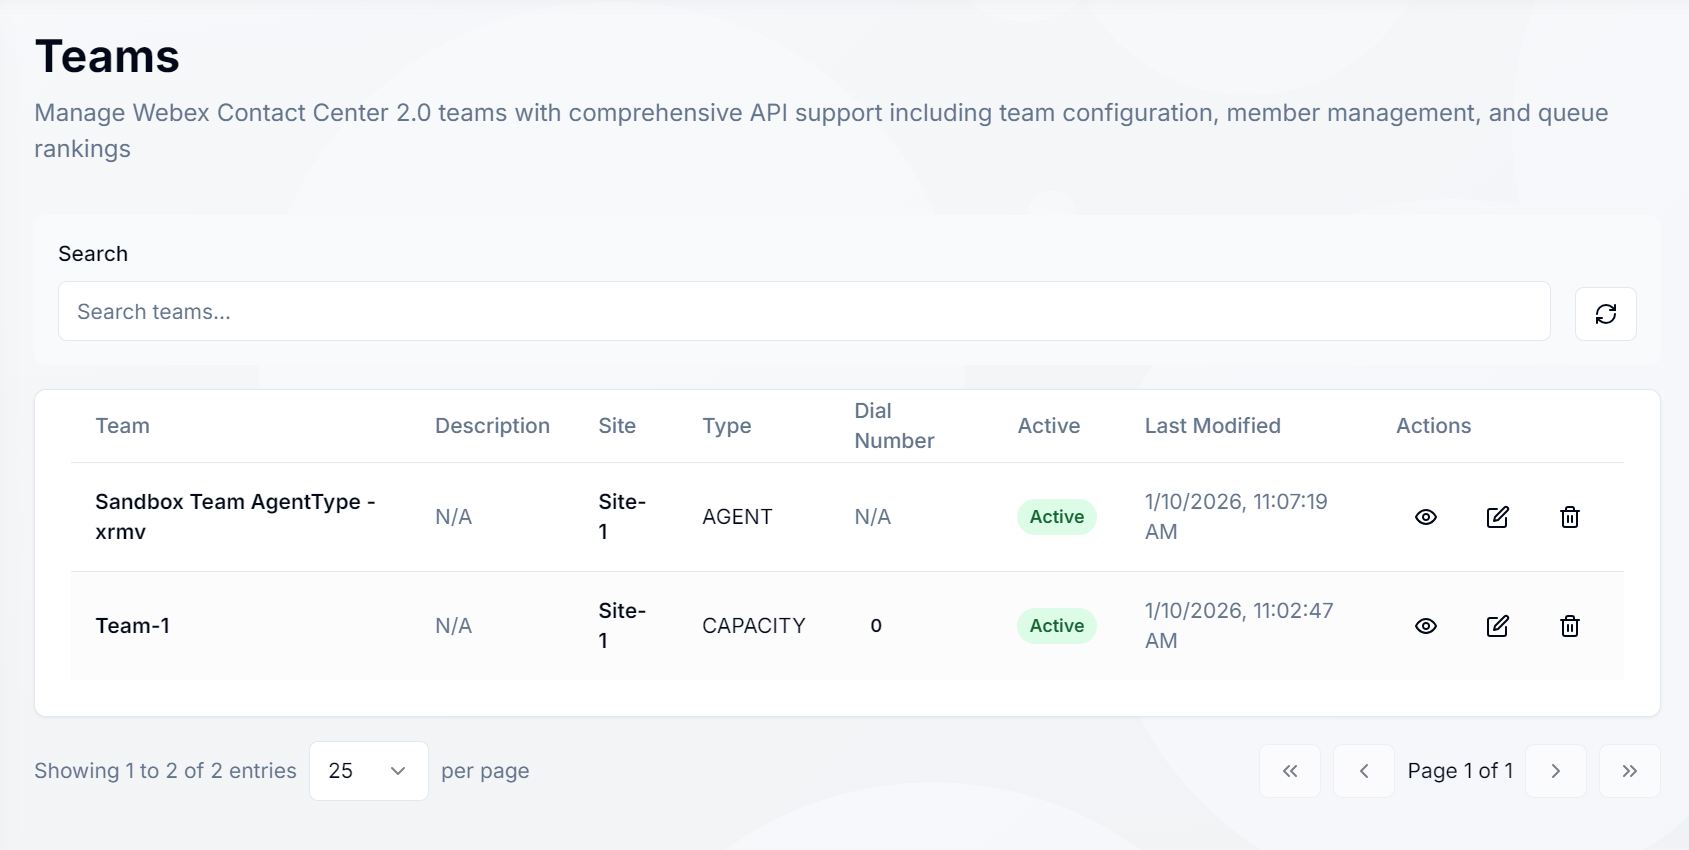Edit the Team-1 row

(x=1497, y=626)
